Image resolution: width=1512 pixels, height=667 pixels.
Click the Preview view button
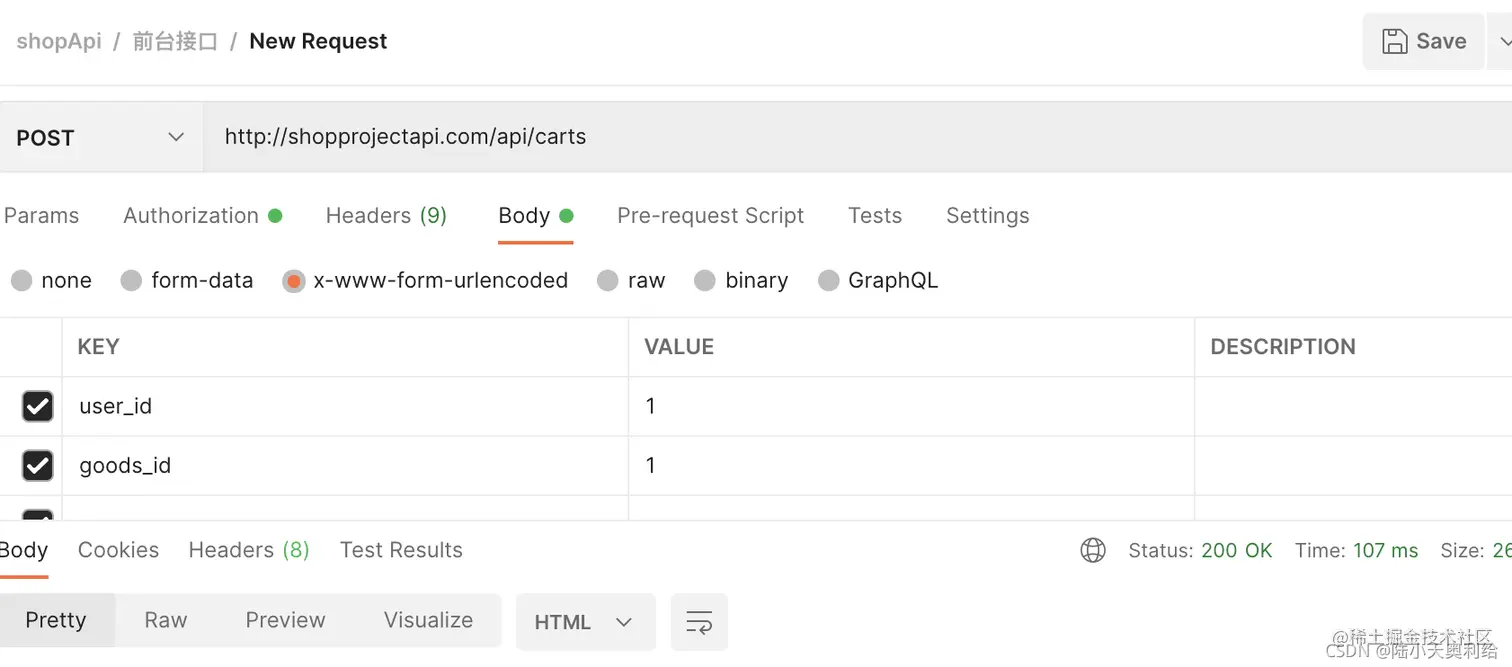tap(285, 620)
